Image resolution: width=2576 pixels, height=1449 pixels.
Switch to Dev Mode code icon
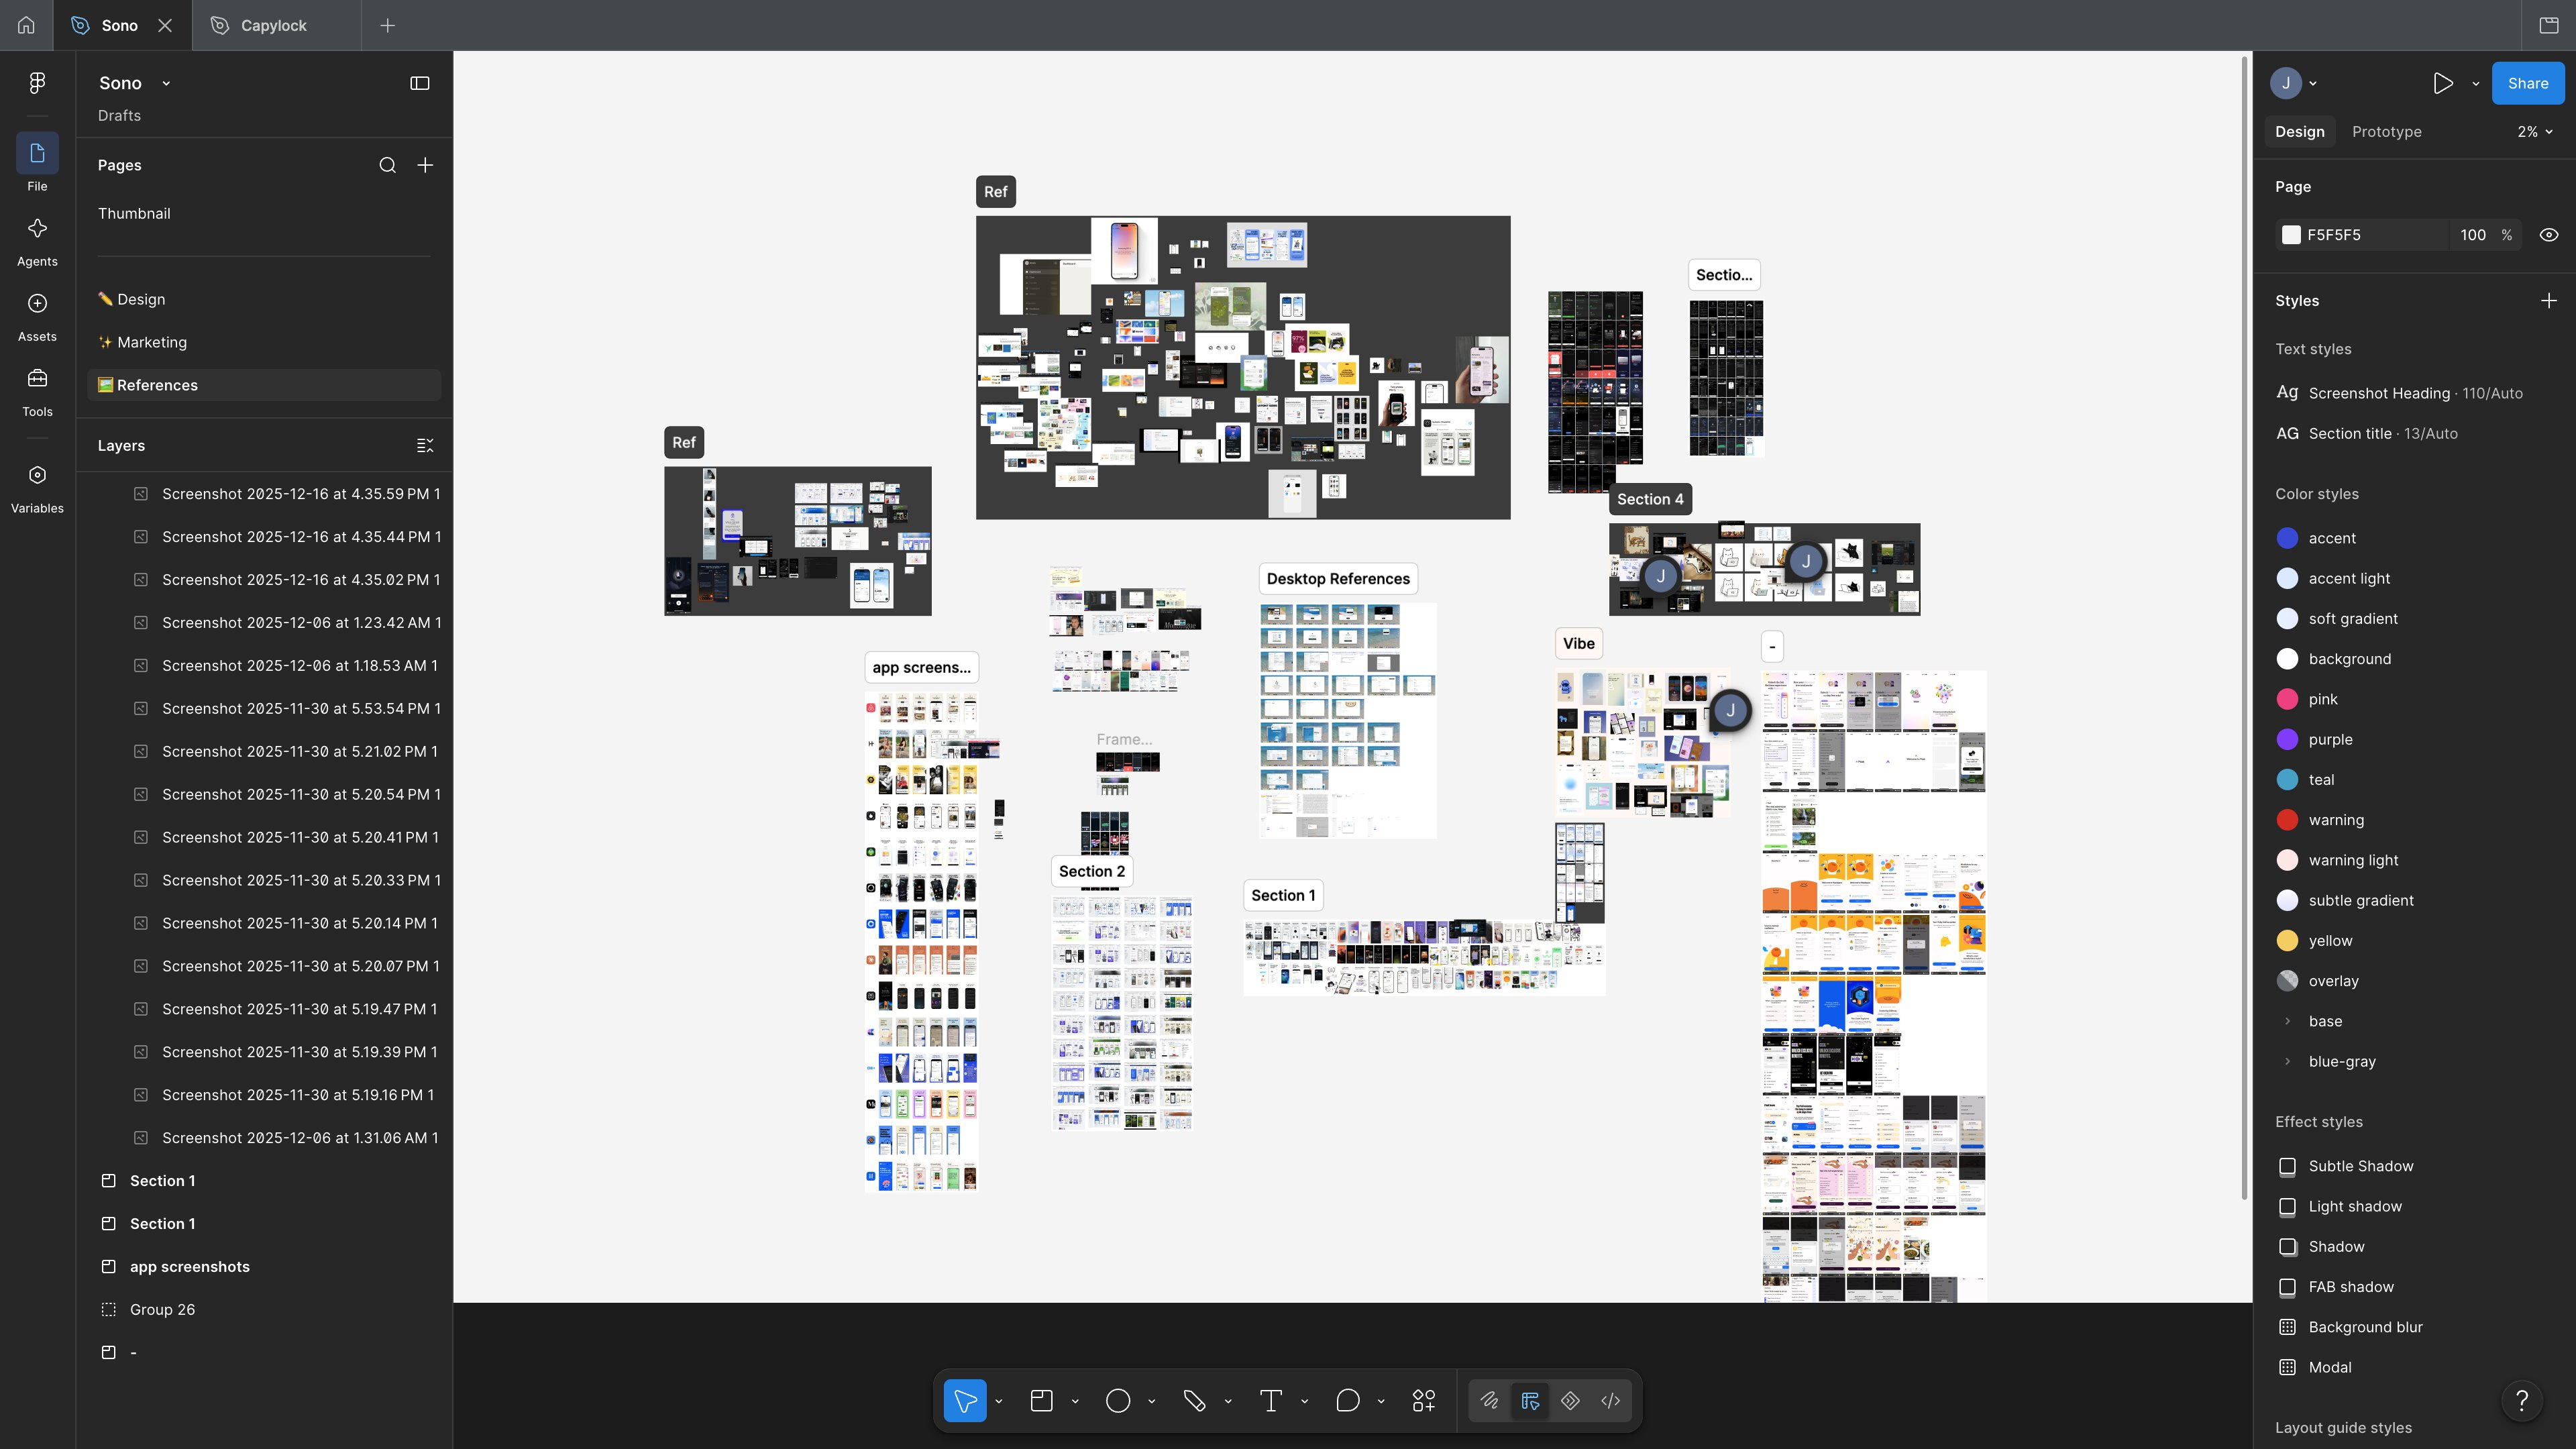(x=1610, y=1400)
